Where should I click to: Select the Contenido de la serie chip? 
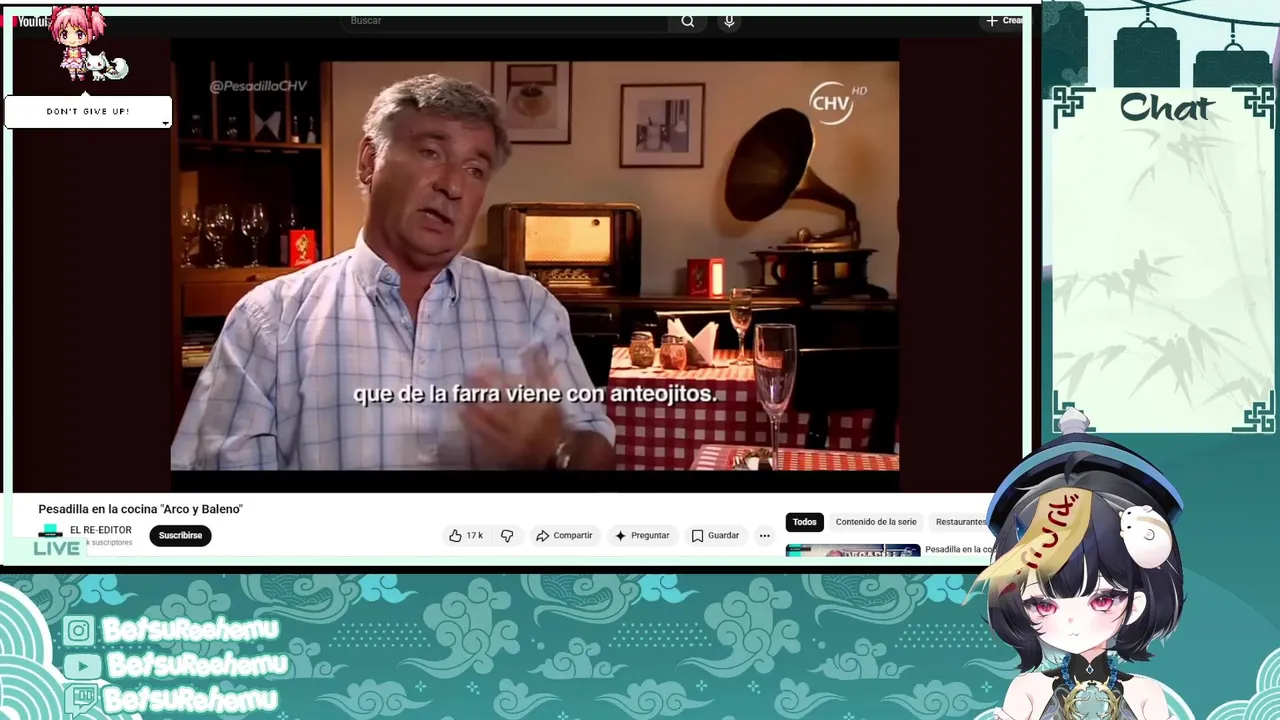(876, 522)
